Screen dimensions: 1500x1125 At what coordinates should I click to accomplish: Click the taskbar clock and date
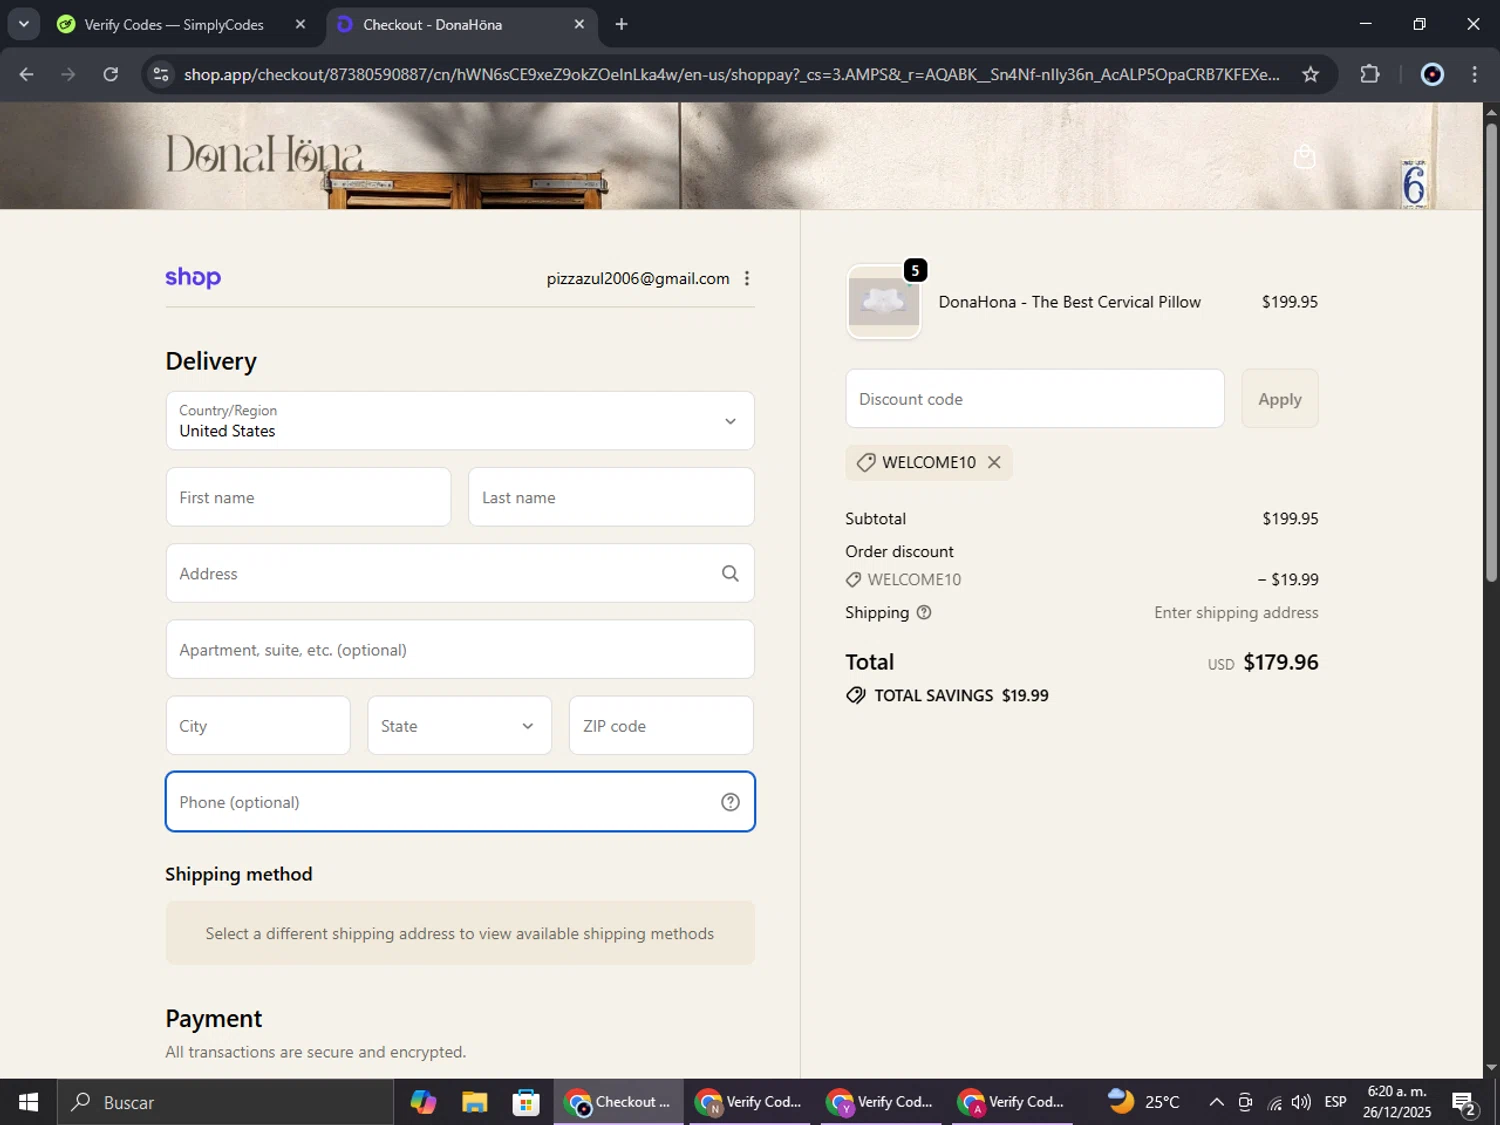1397,1102
